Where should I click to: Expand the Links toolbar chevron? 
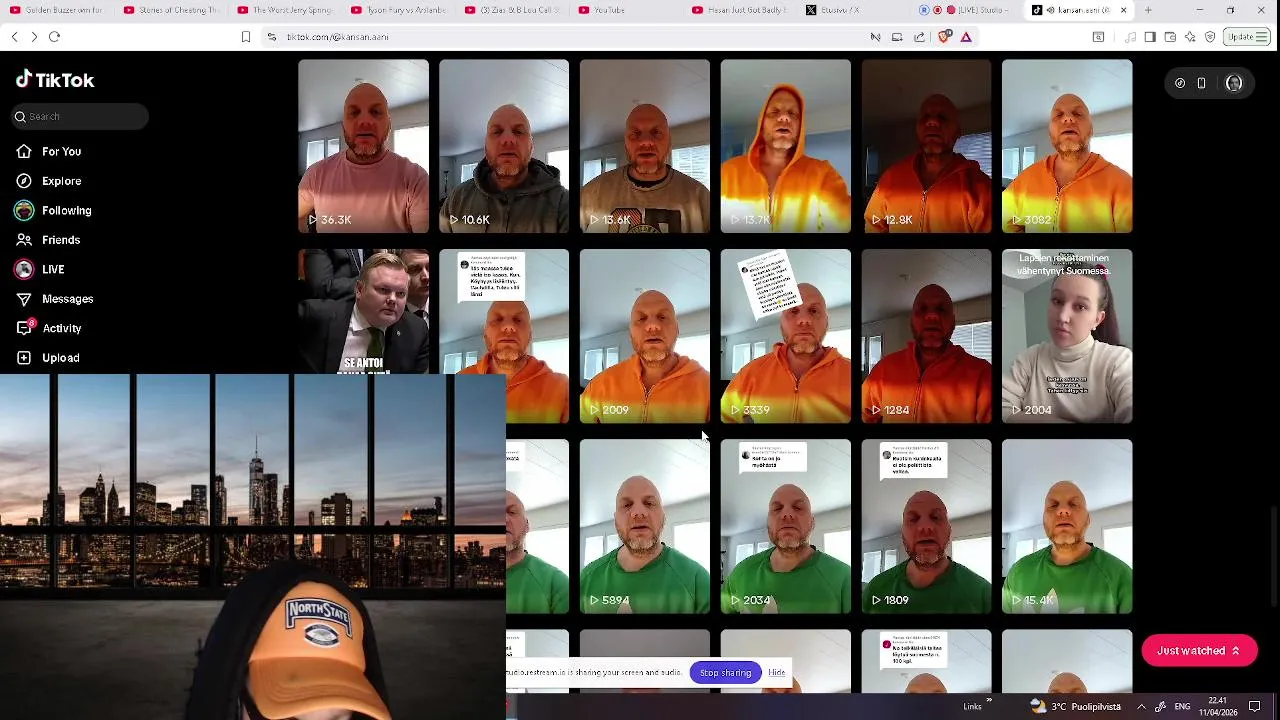coord(989,701)
